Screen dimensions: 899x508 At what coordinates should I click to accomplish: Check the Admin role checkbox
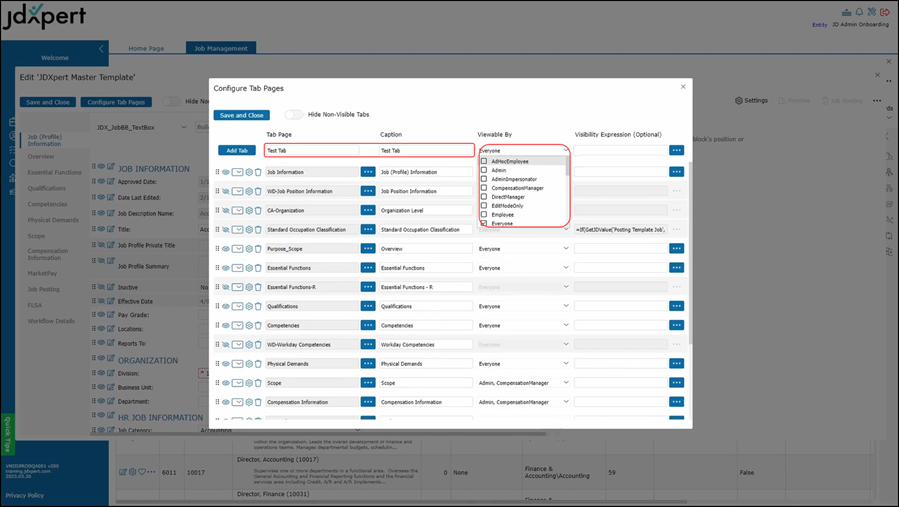click(485, 170)
